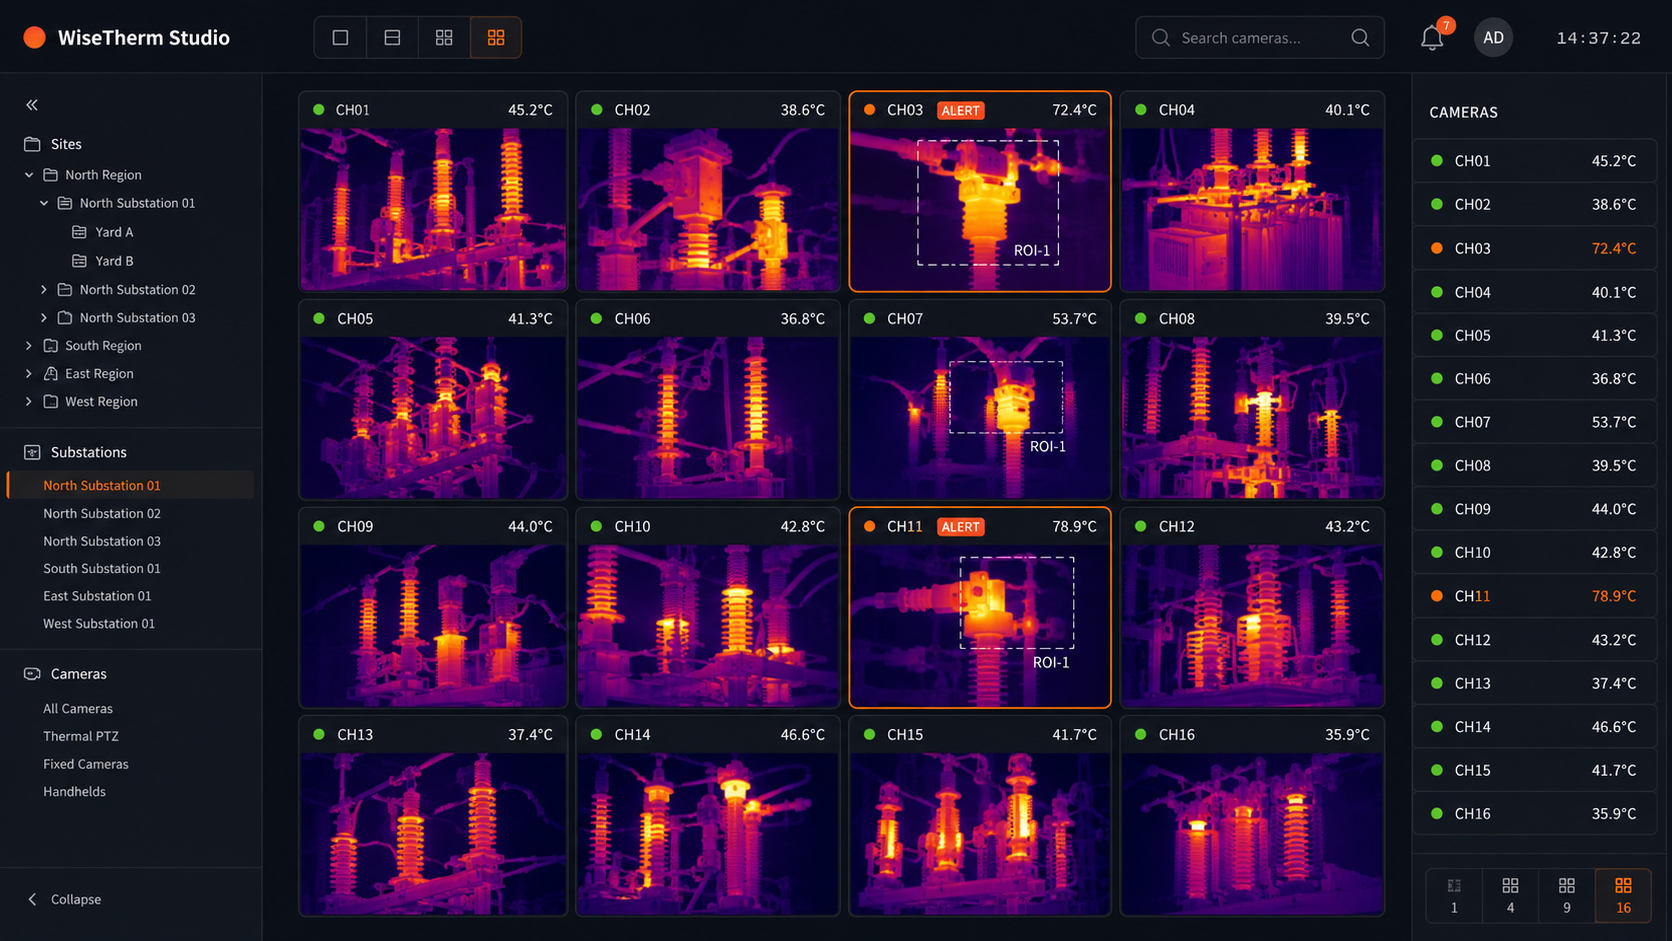Collapse the North Region tree node
The width and height of the screenshot is (1672, 941).
coord(29,175)
